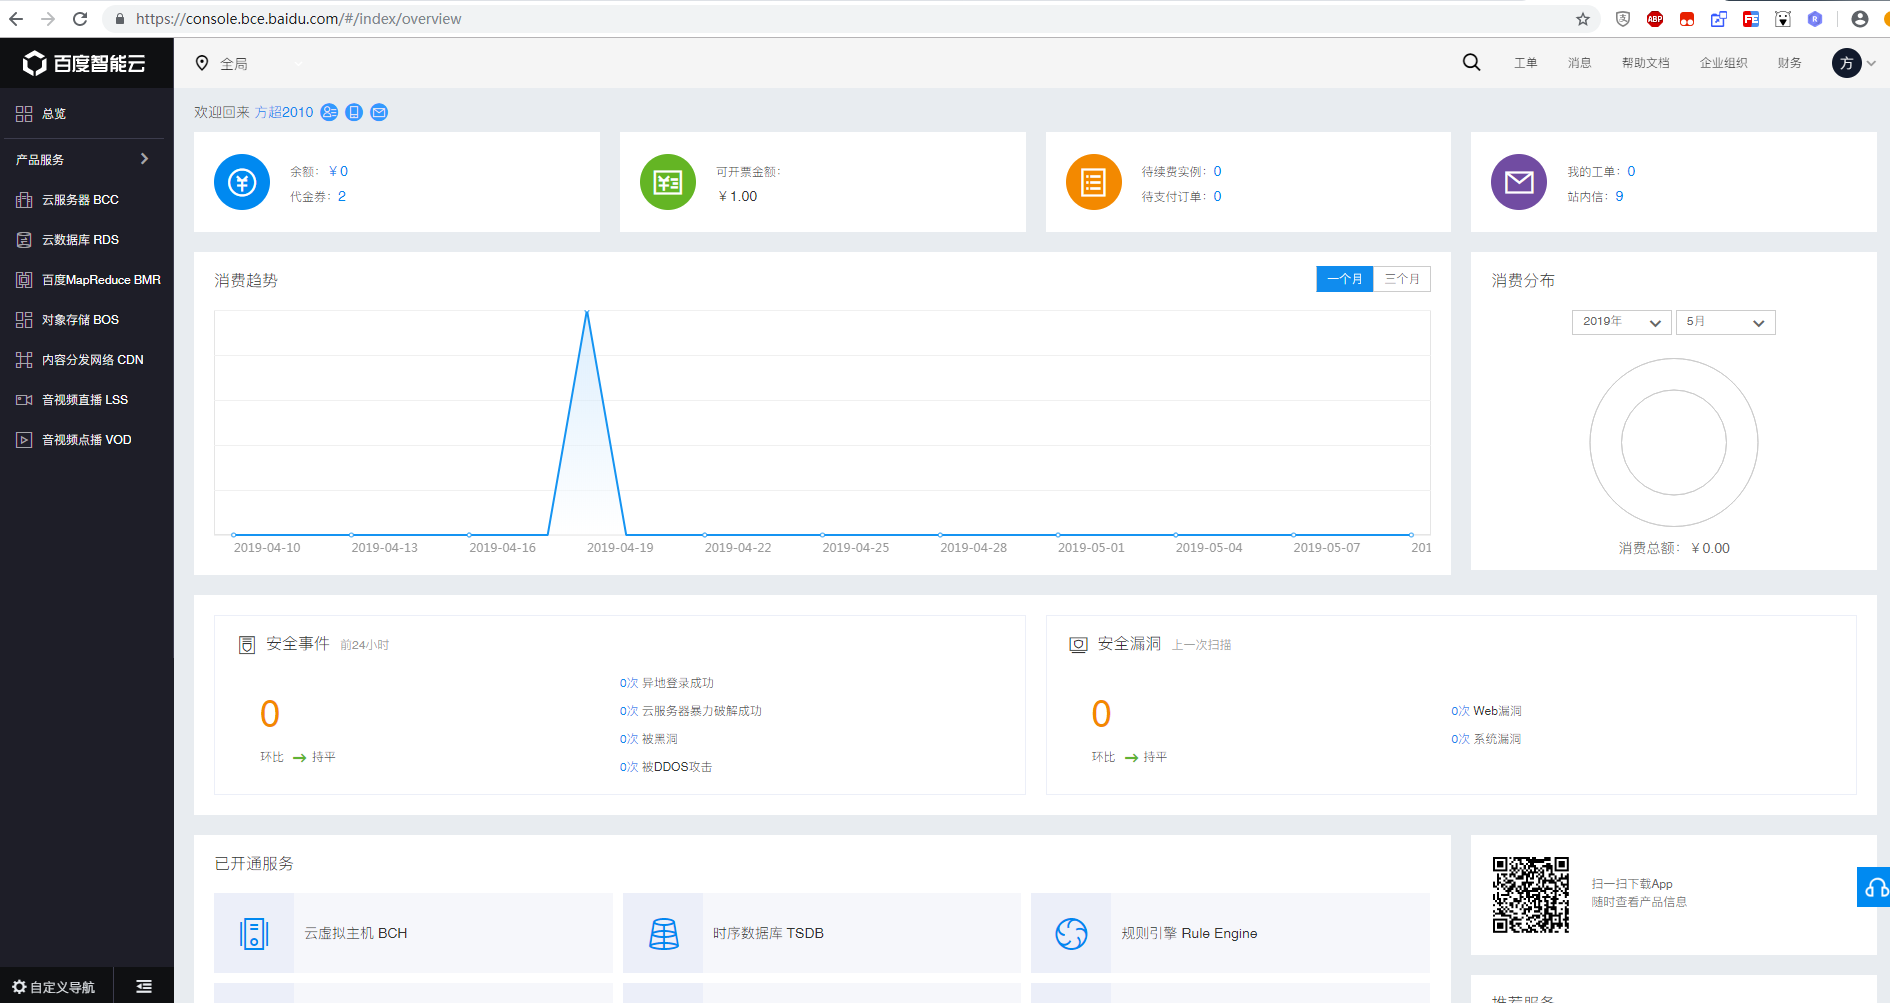Viewport: 1890px width, 1003px height.
Task: Click the location pin icon beside 全局
Action: [202, 63]
